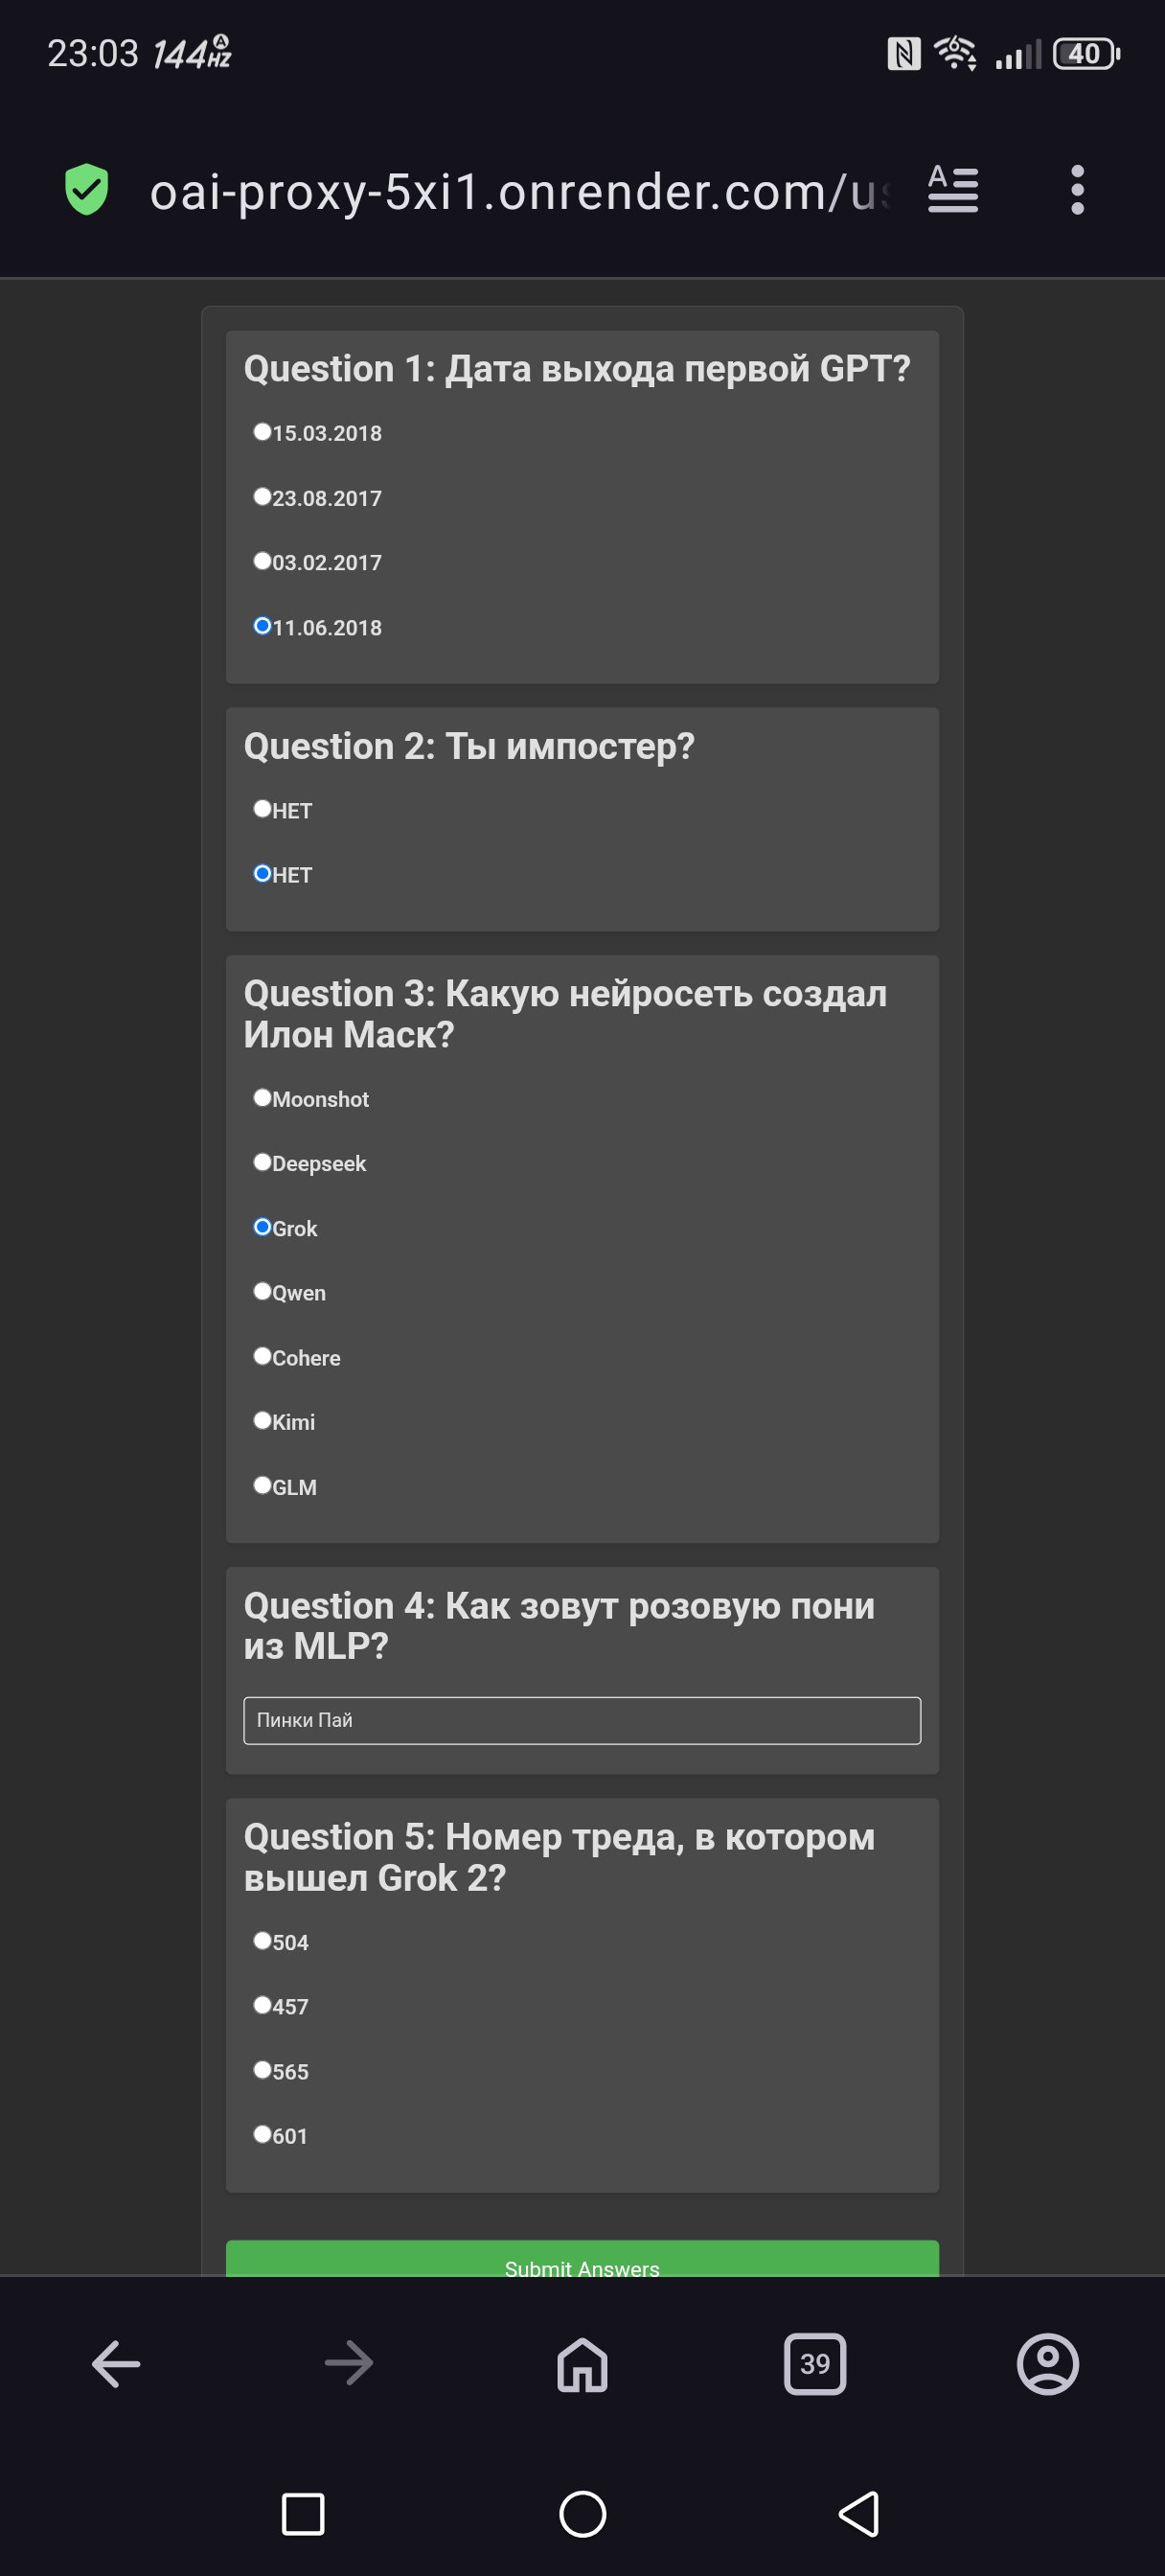This screenshot has height=2576, width=1165.
Task: Click the Submit Answers button
Action: (582, 2262)
